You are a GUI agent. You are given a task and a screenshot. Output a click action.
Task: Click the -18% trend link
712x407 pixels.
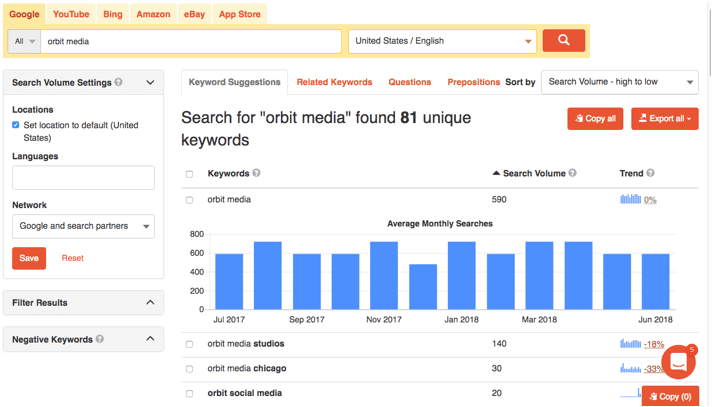[x=654, y=344]
